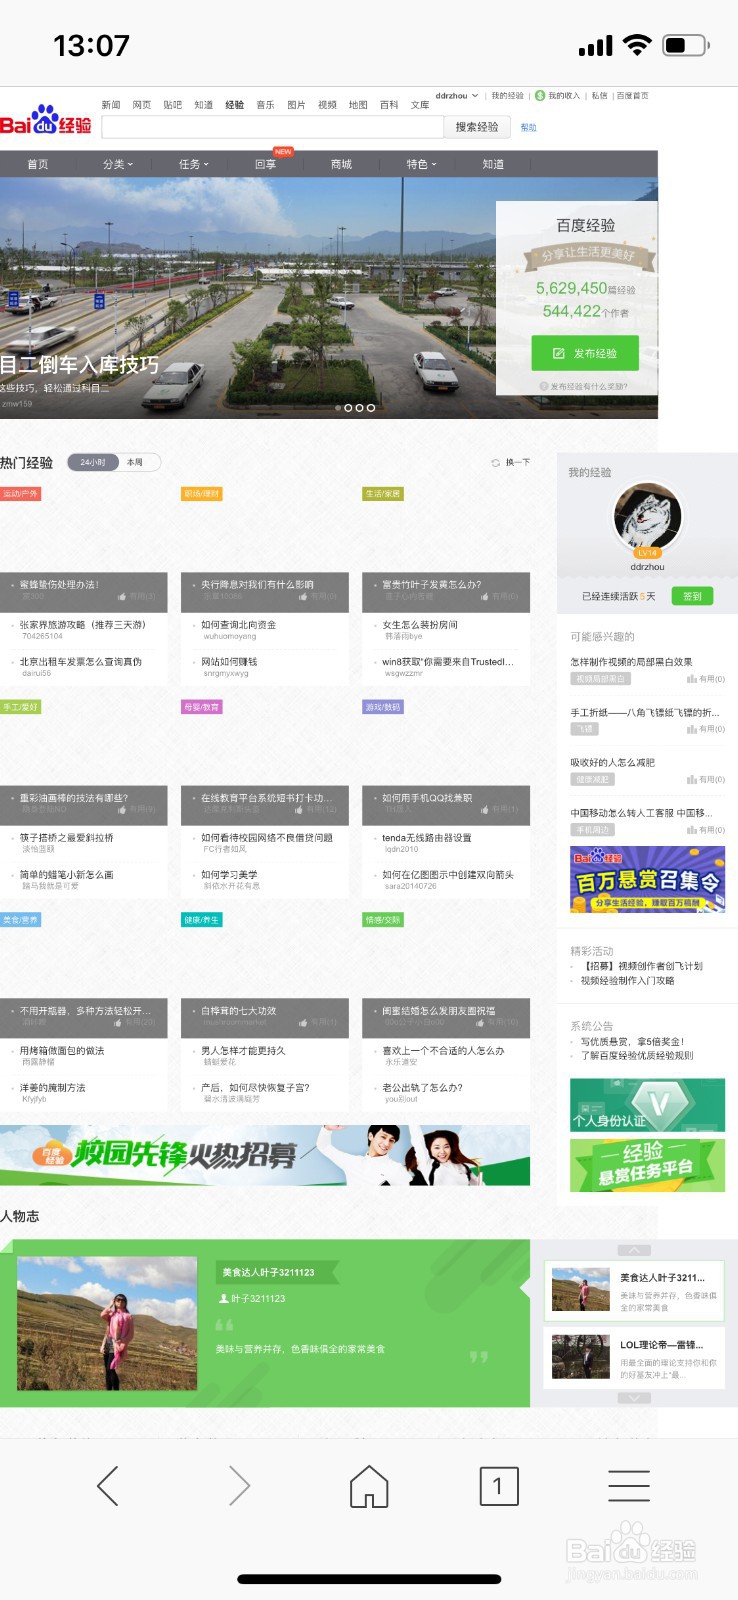Screen dimensions: 738x1600
Task: Open the 私信 top link
Action: click(x=599, y=96)
